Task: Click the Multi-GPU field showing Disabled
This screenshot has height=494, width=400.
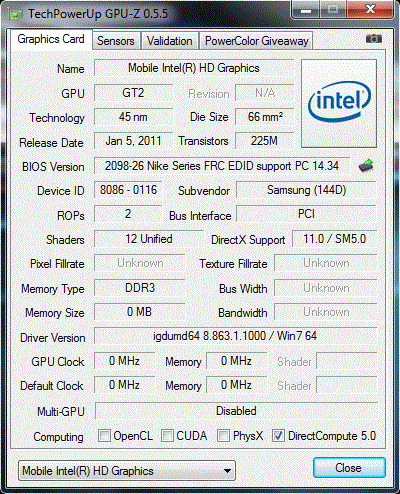Action: coord(236,411)
